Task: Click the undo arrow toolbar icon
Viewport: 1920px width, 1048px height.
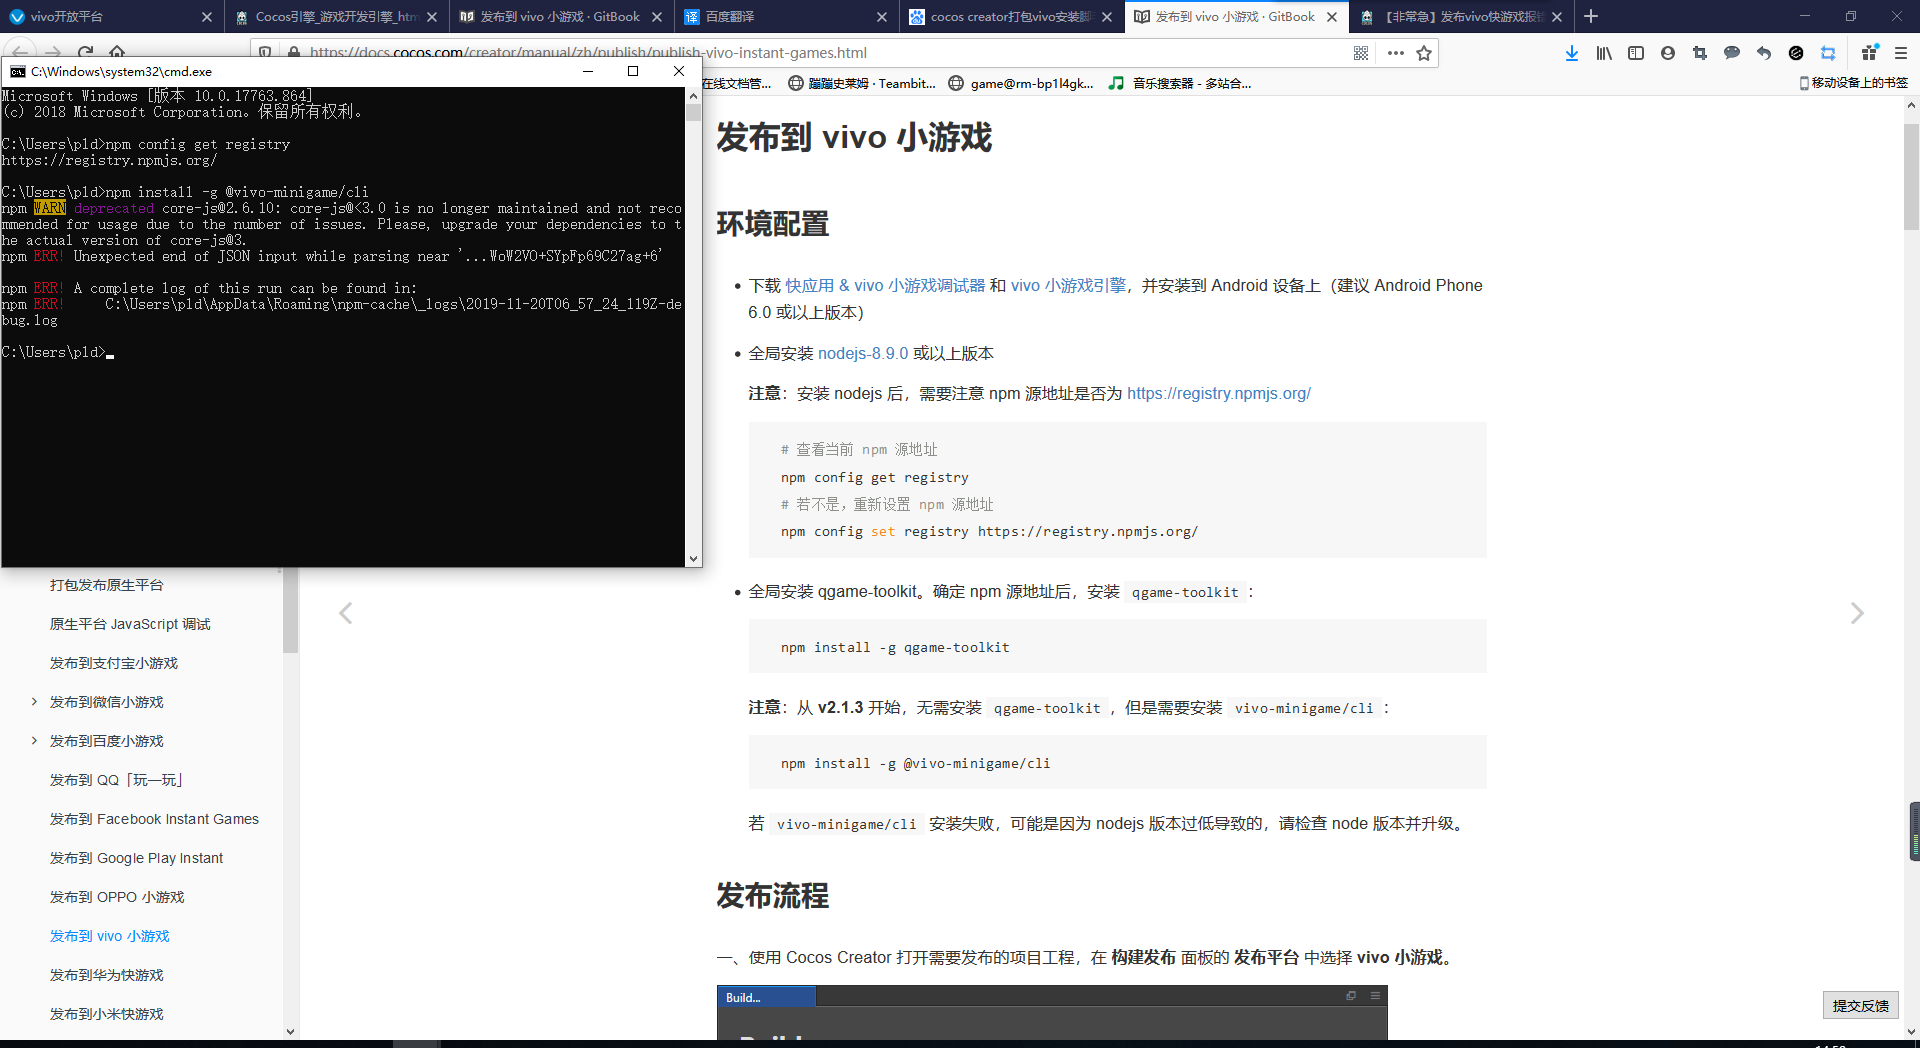Action: [1764, 53]
